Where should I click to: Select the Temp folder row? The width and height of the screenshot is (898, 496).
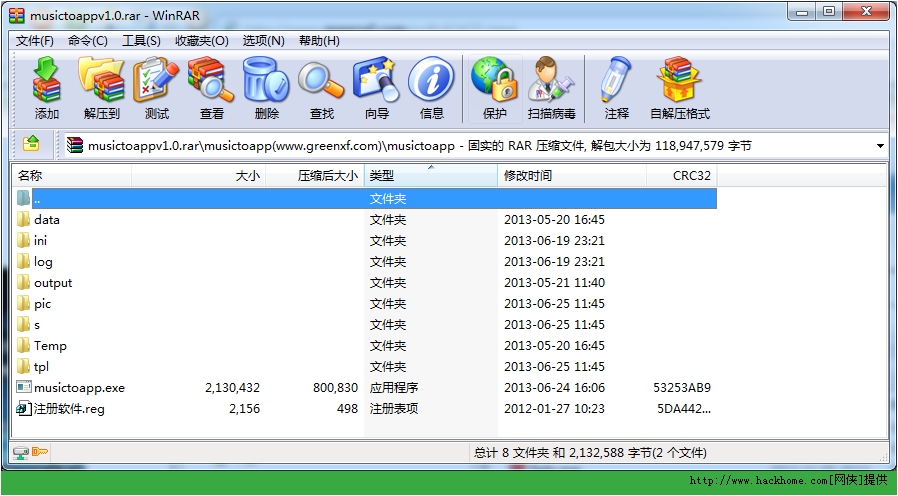pos(365,345)
